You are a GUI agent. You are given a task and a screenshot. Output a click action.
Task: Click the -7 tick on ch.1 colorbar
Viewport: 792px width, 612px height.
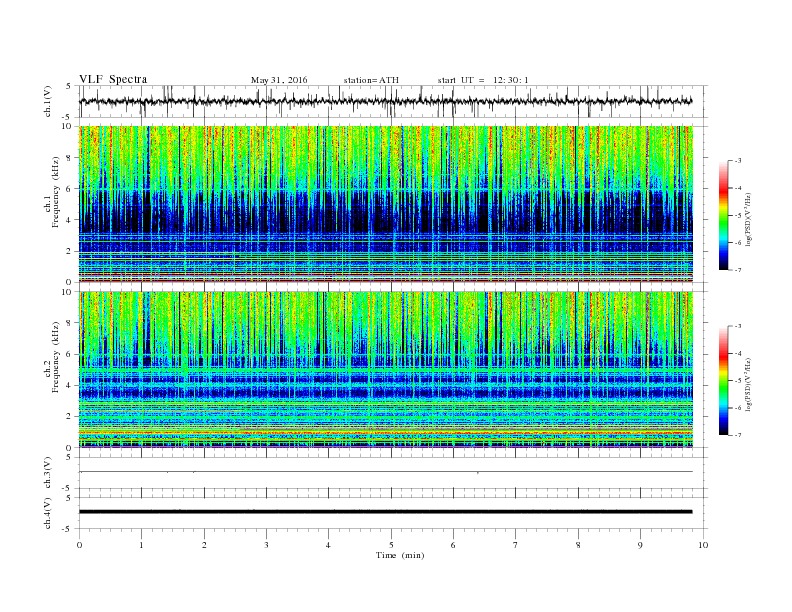pos(738,270)
